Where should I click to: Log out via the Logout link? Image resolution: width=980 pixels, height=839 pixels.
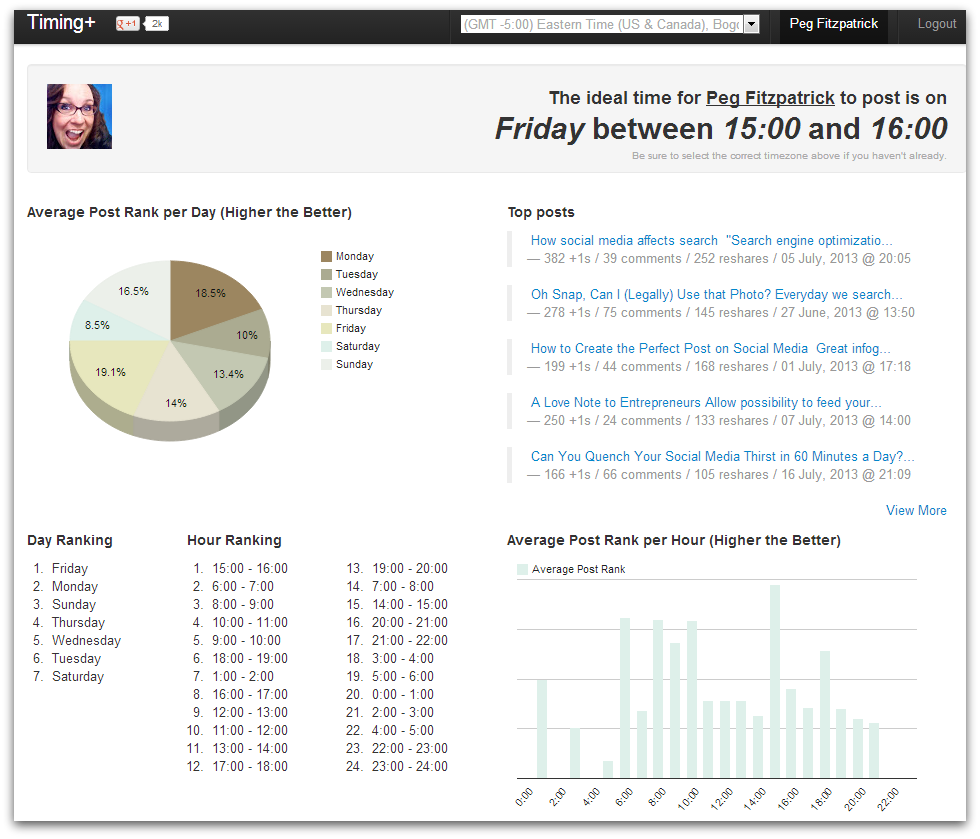tap(936, 24)
